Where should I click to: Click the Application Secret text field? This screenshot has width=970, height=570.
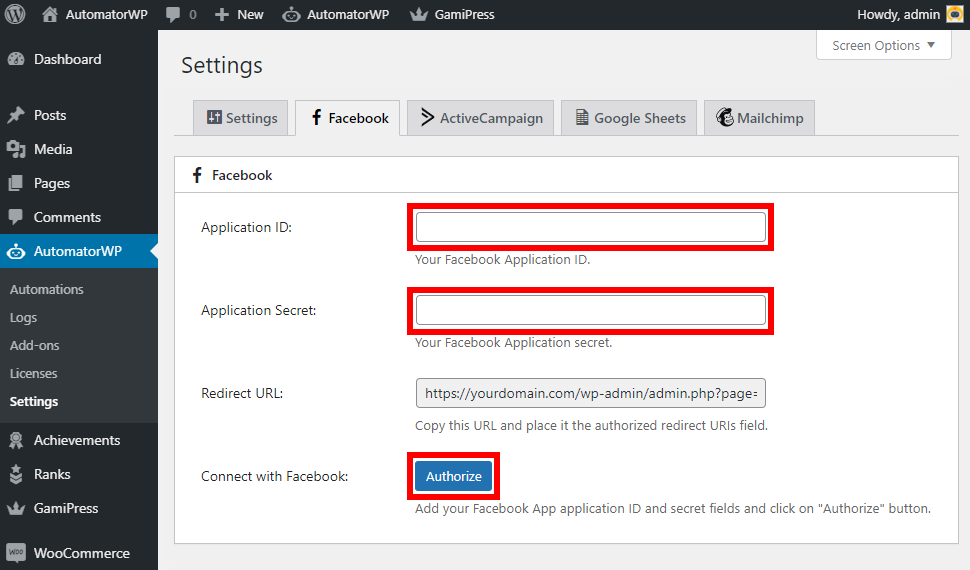[590, 310]
